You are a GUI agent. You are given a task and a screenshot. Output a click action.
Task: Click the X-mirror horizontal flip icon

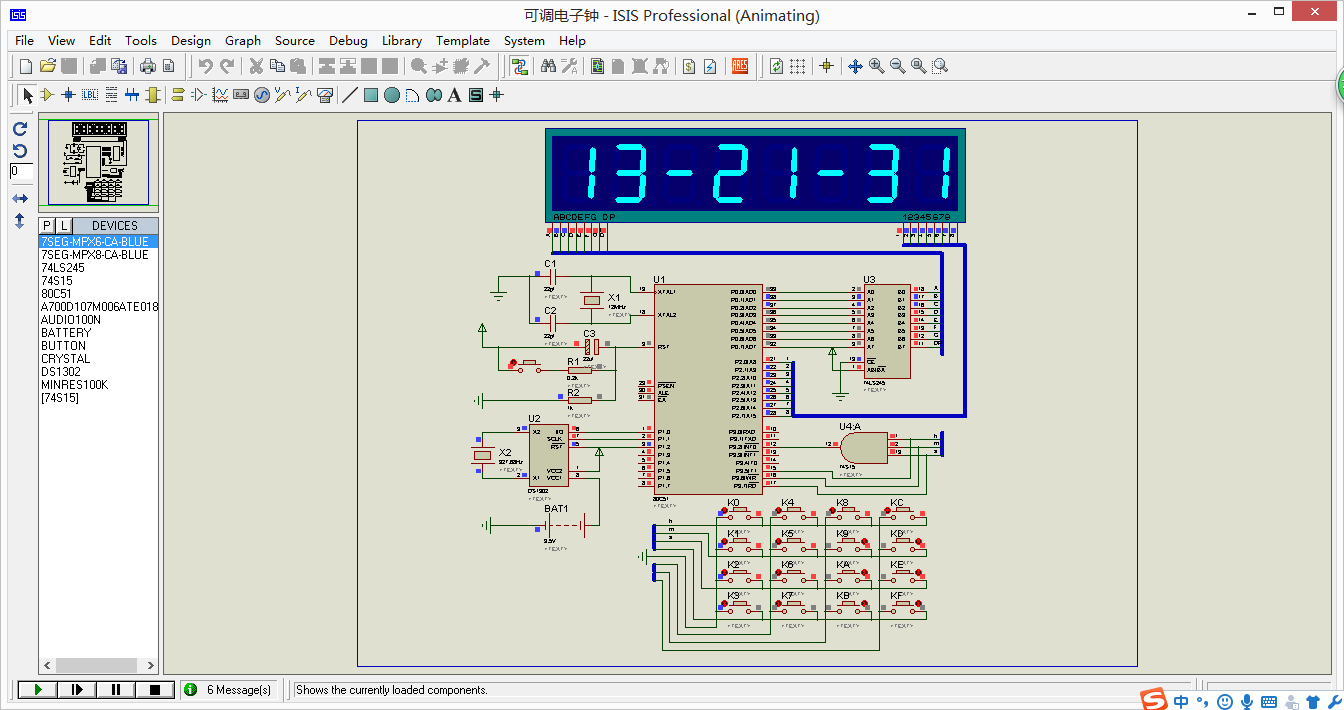coord(20,199)
